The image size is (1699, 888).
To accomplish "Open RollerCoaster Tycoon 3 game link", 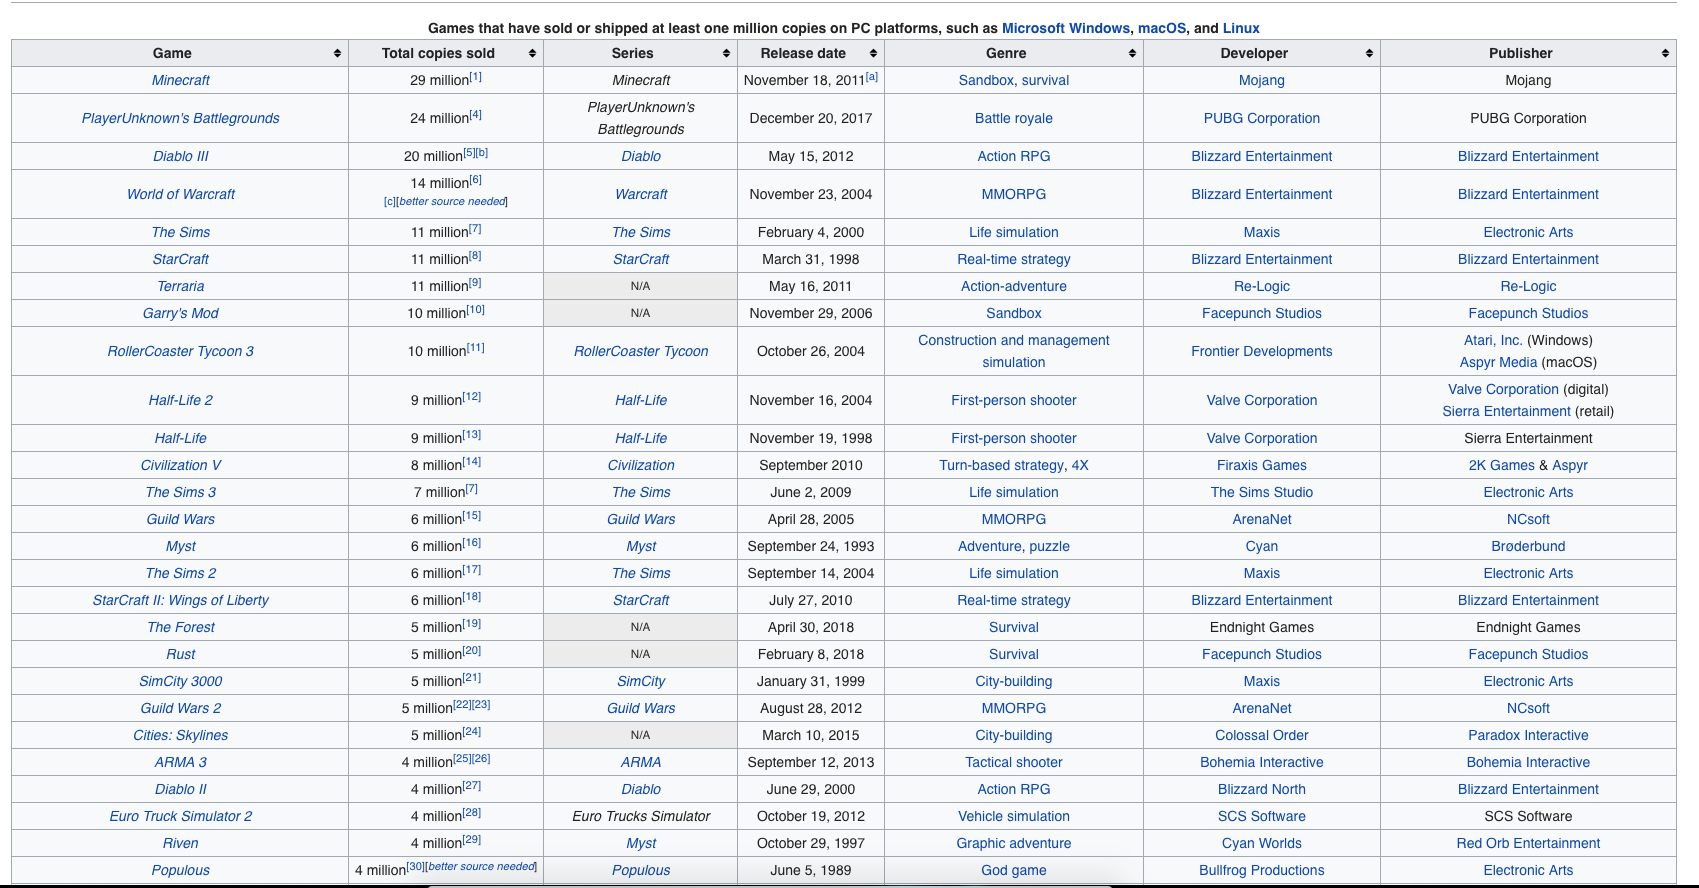I will coord(181,351).
